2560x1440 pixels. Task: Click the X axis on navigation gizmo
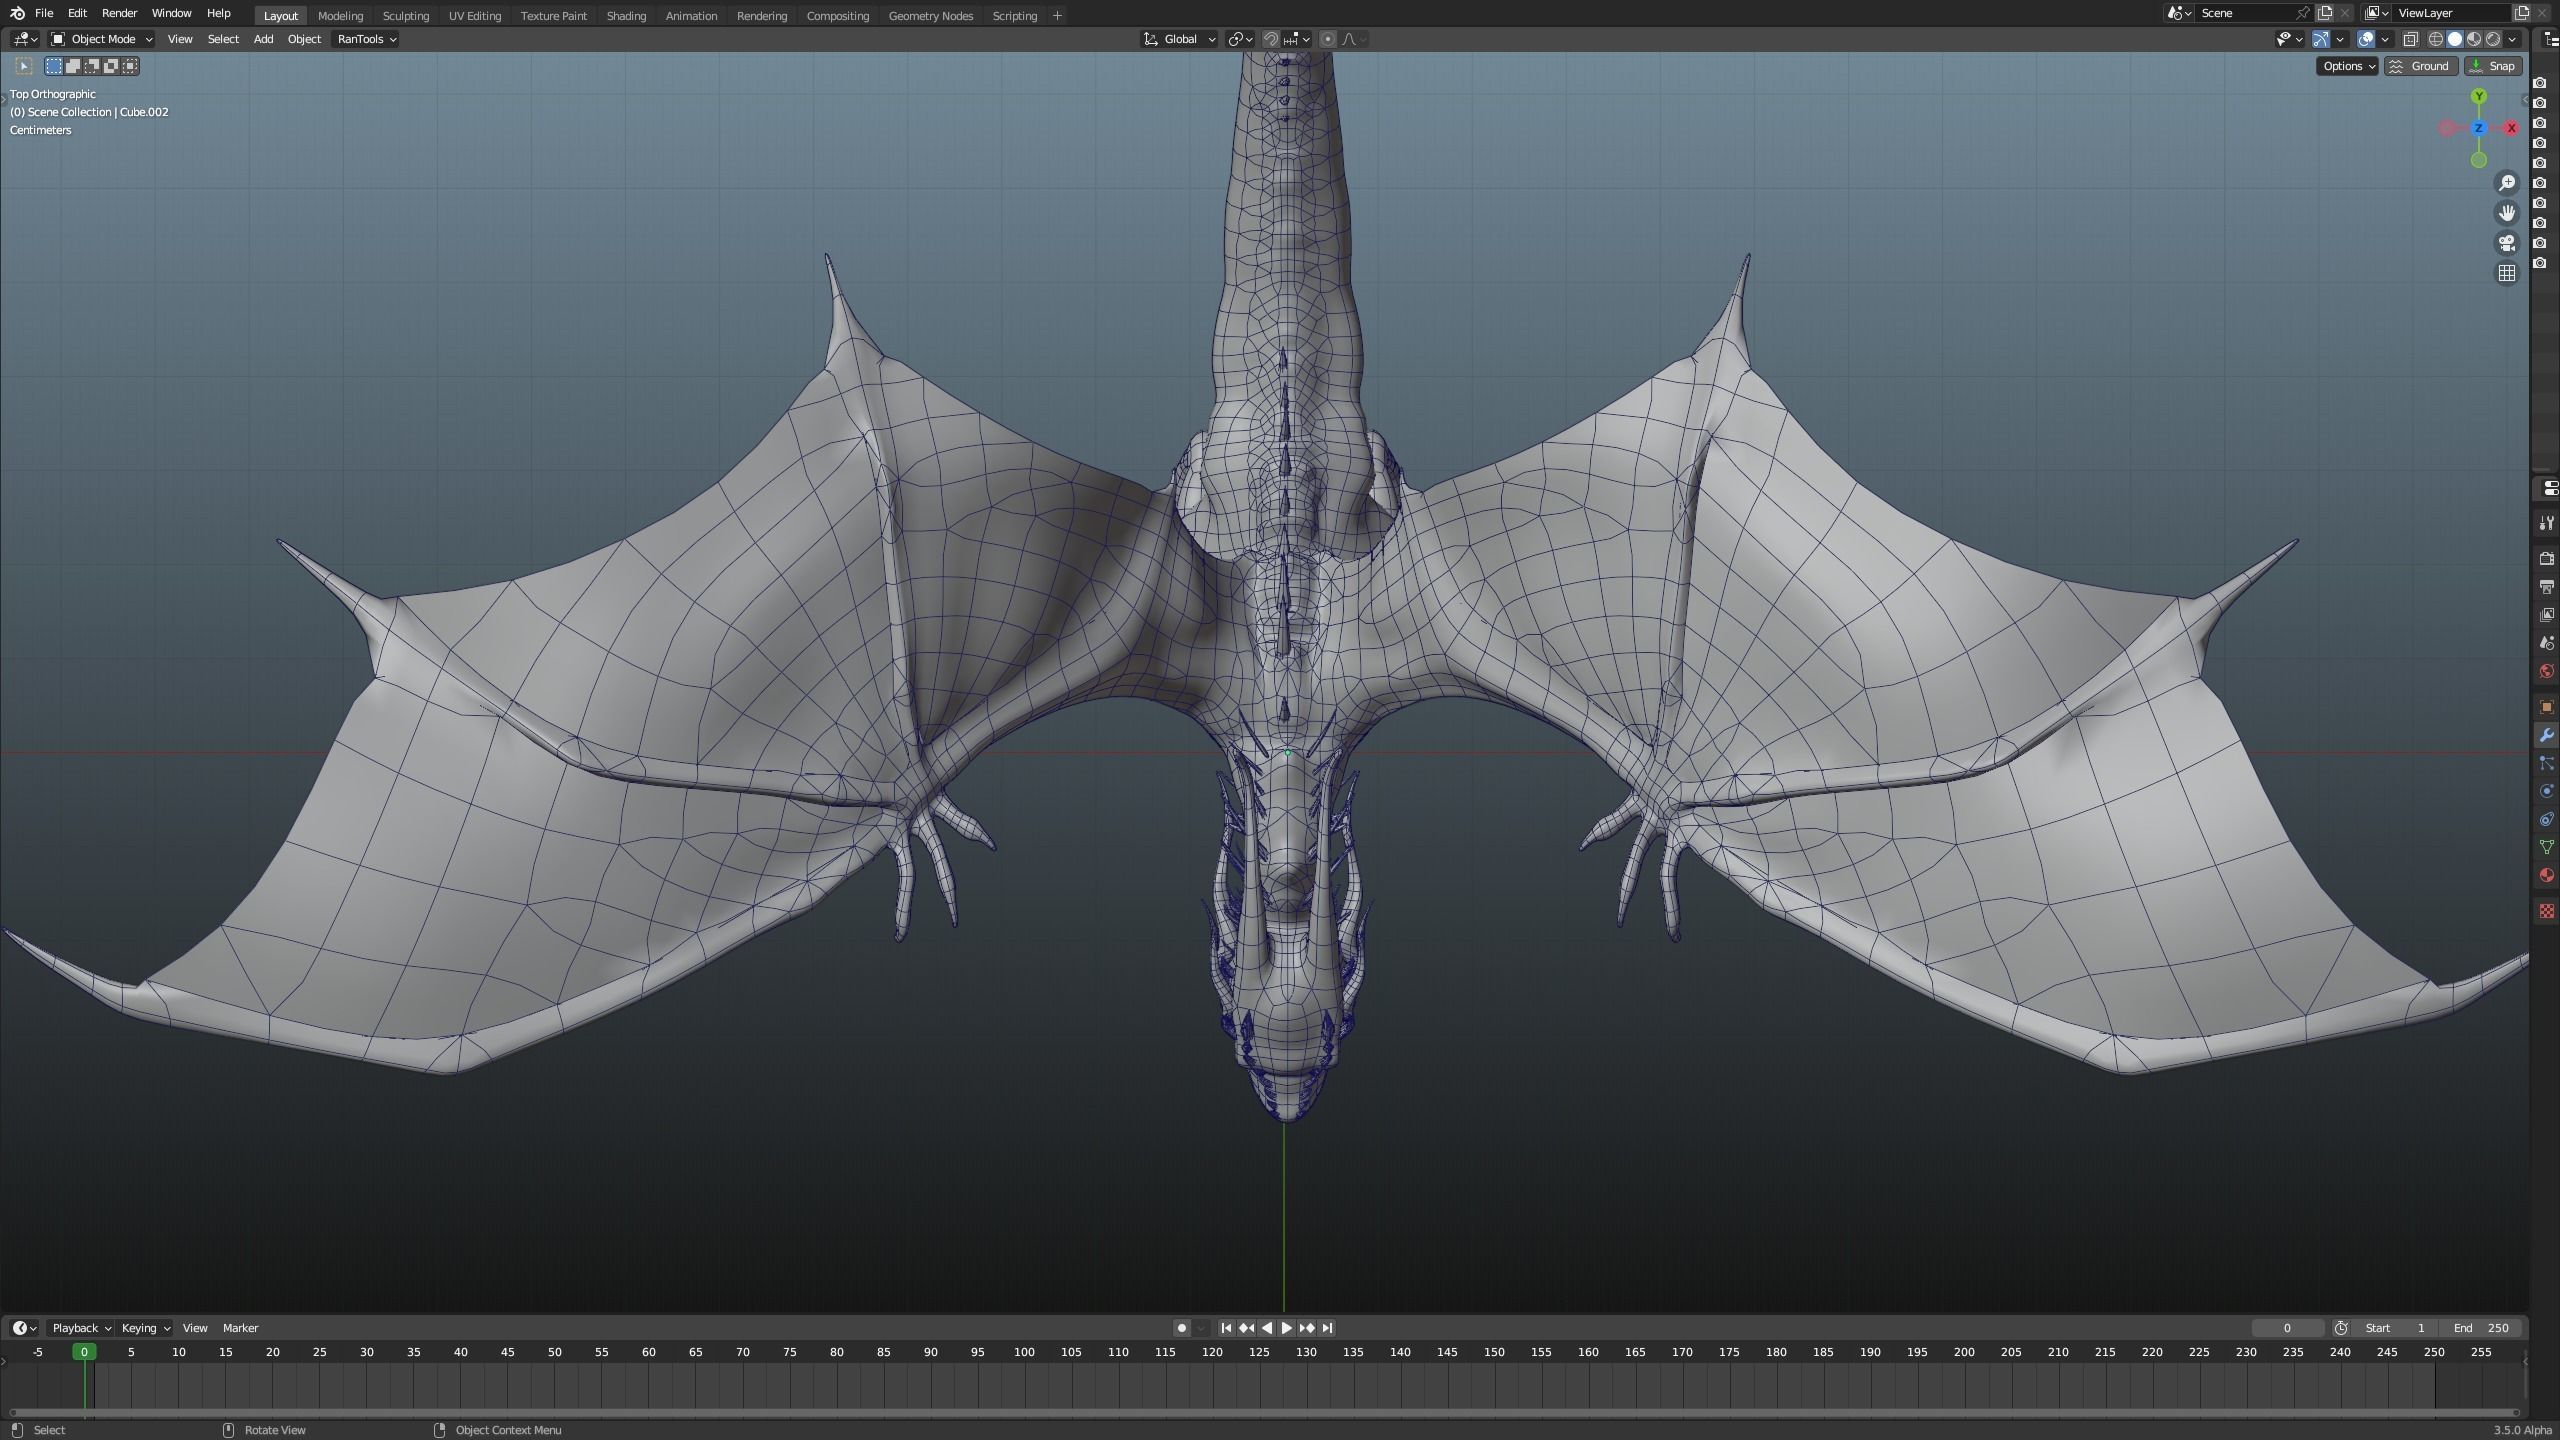coord(2511,128)
